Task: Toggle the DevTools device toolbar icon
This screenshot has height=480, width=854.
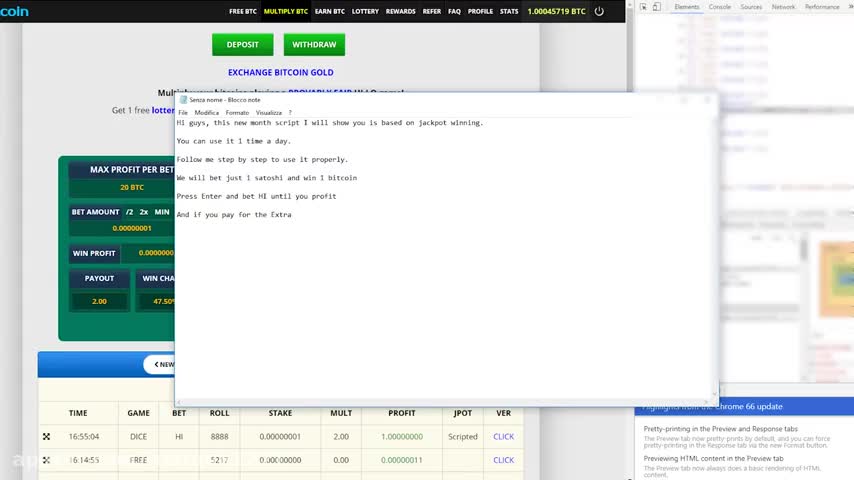Action: pos(657,8)
